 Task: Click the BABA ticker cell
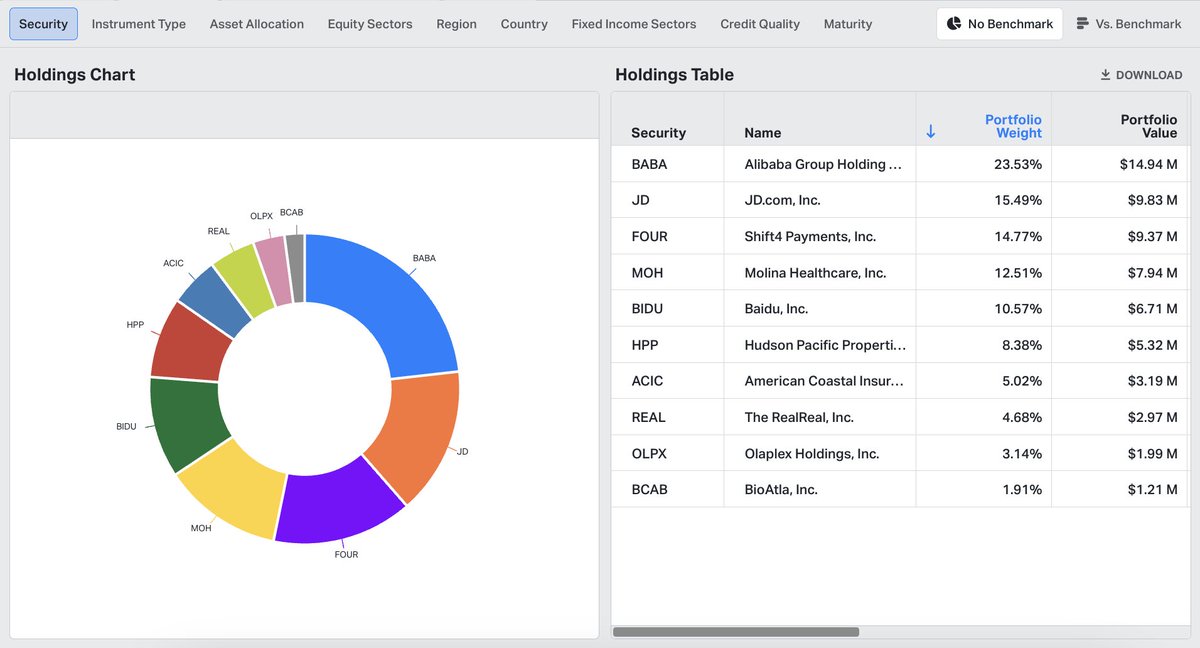coord(667,164)
